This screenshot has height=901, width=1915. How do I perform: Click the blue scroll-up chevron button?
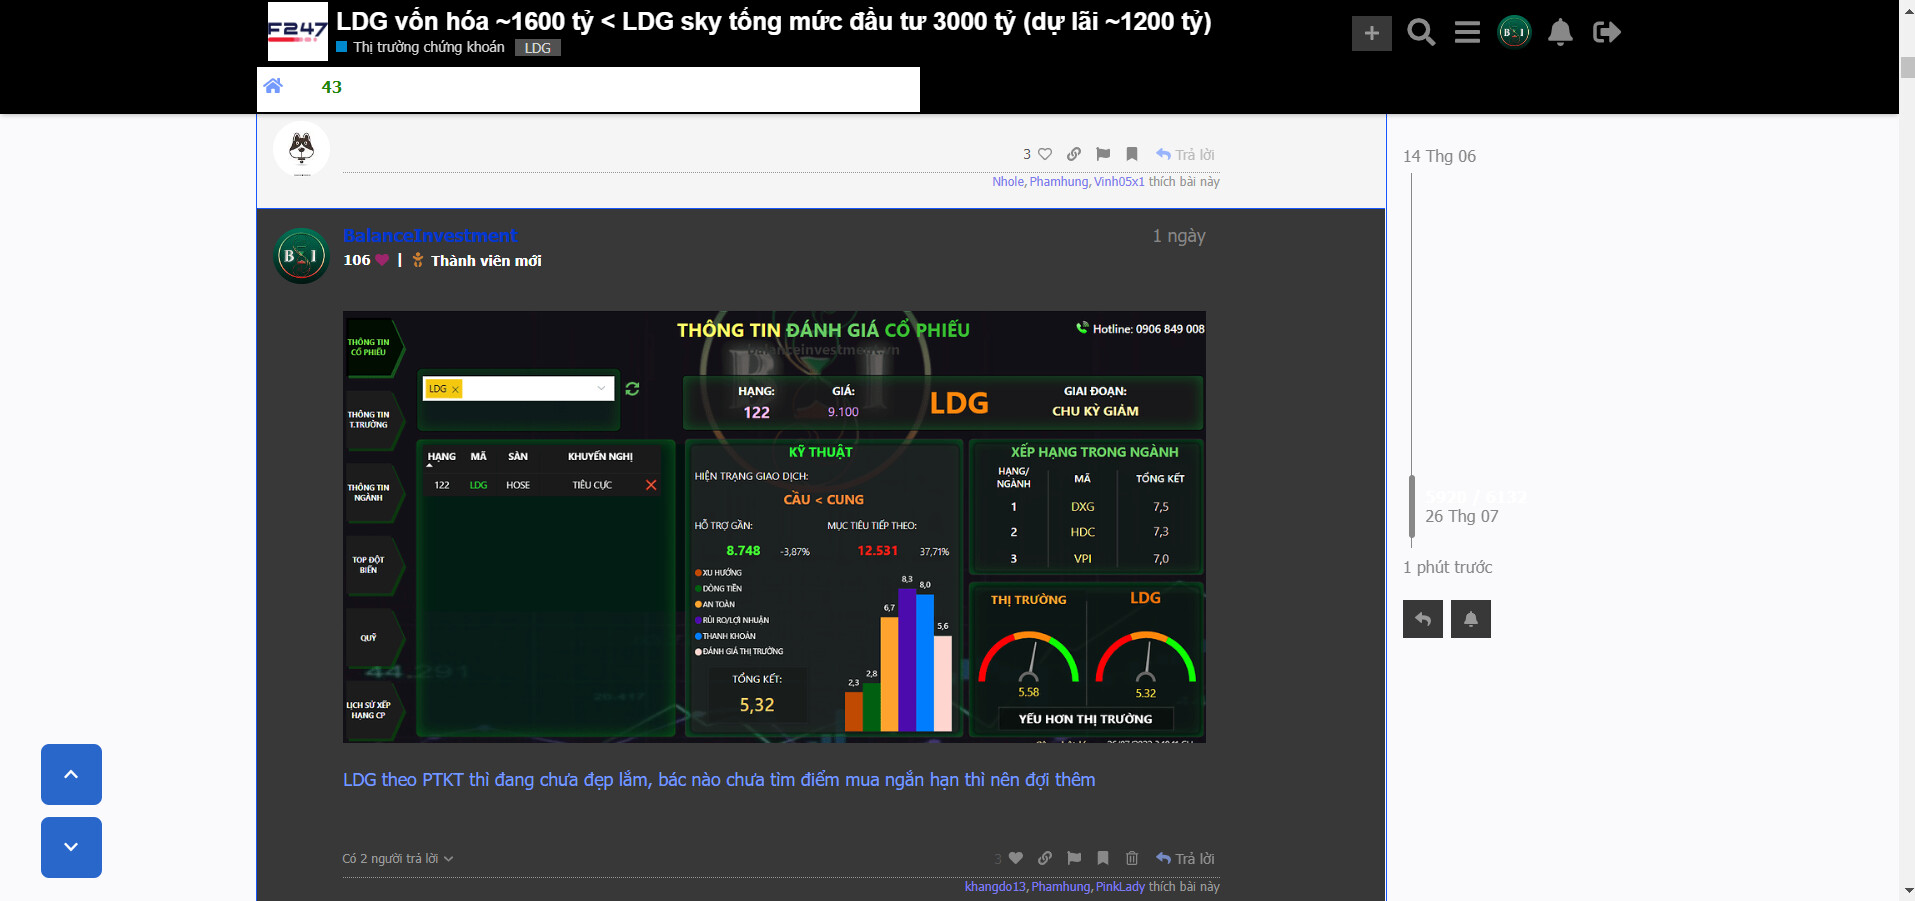point(71,774)
